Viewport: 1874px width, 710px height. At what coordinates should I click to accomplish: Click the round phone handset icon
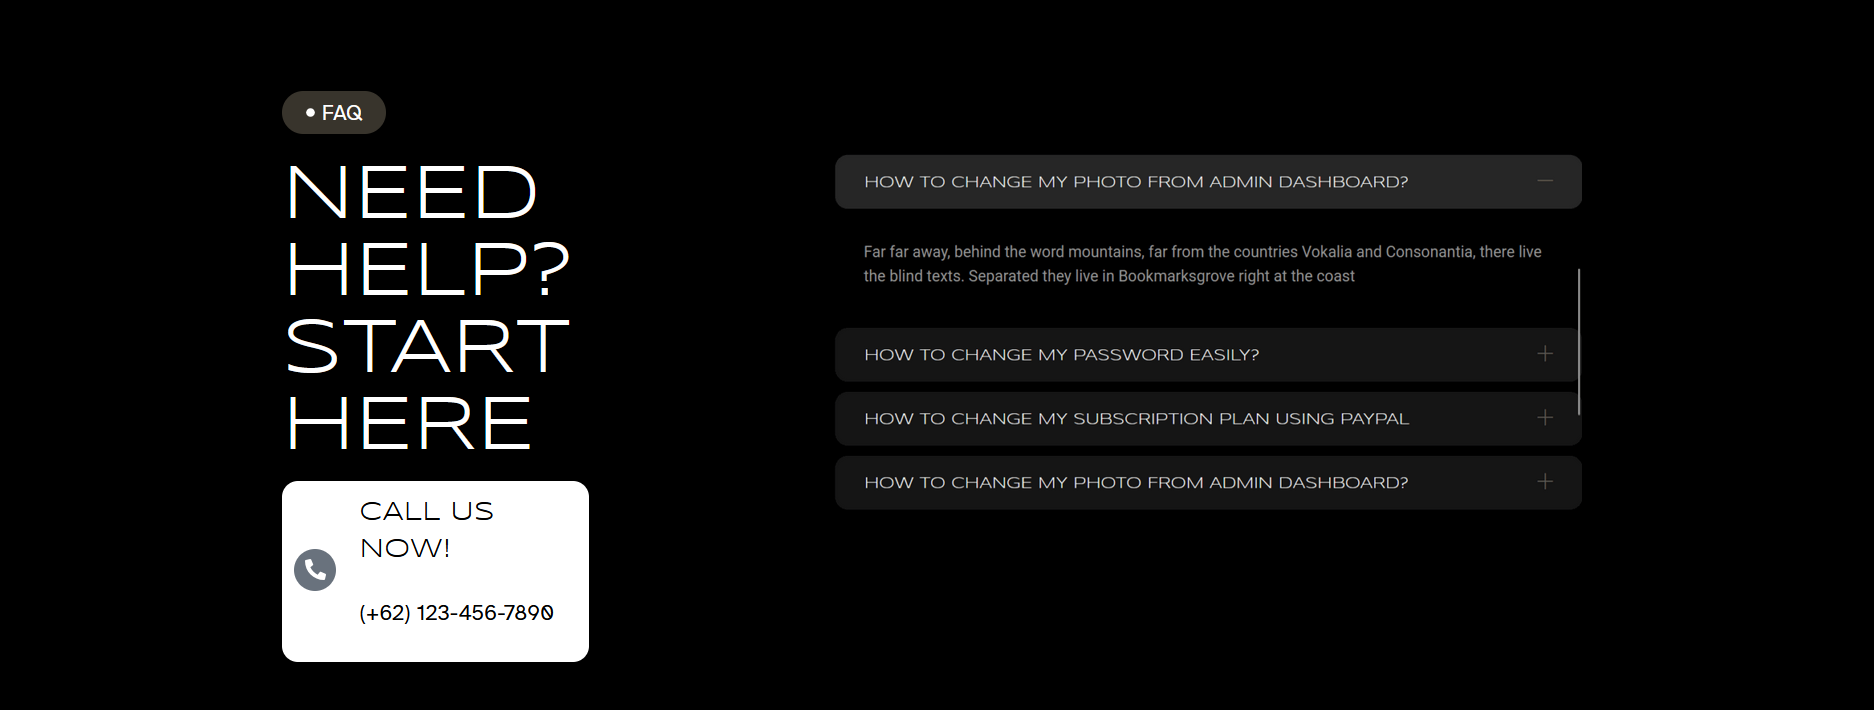tap(315, 570)
